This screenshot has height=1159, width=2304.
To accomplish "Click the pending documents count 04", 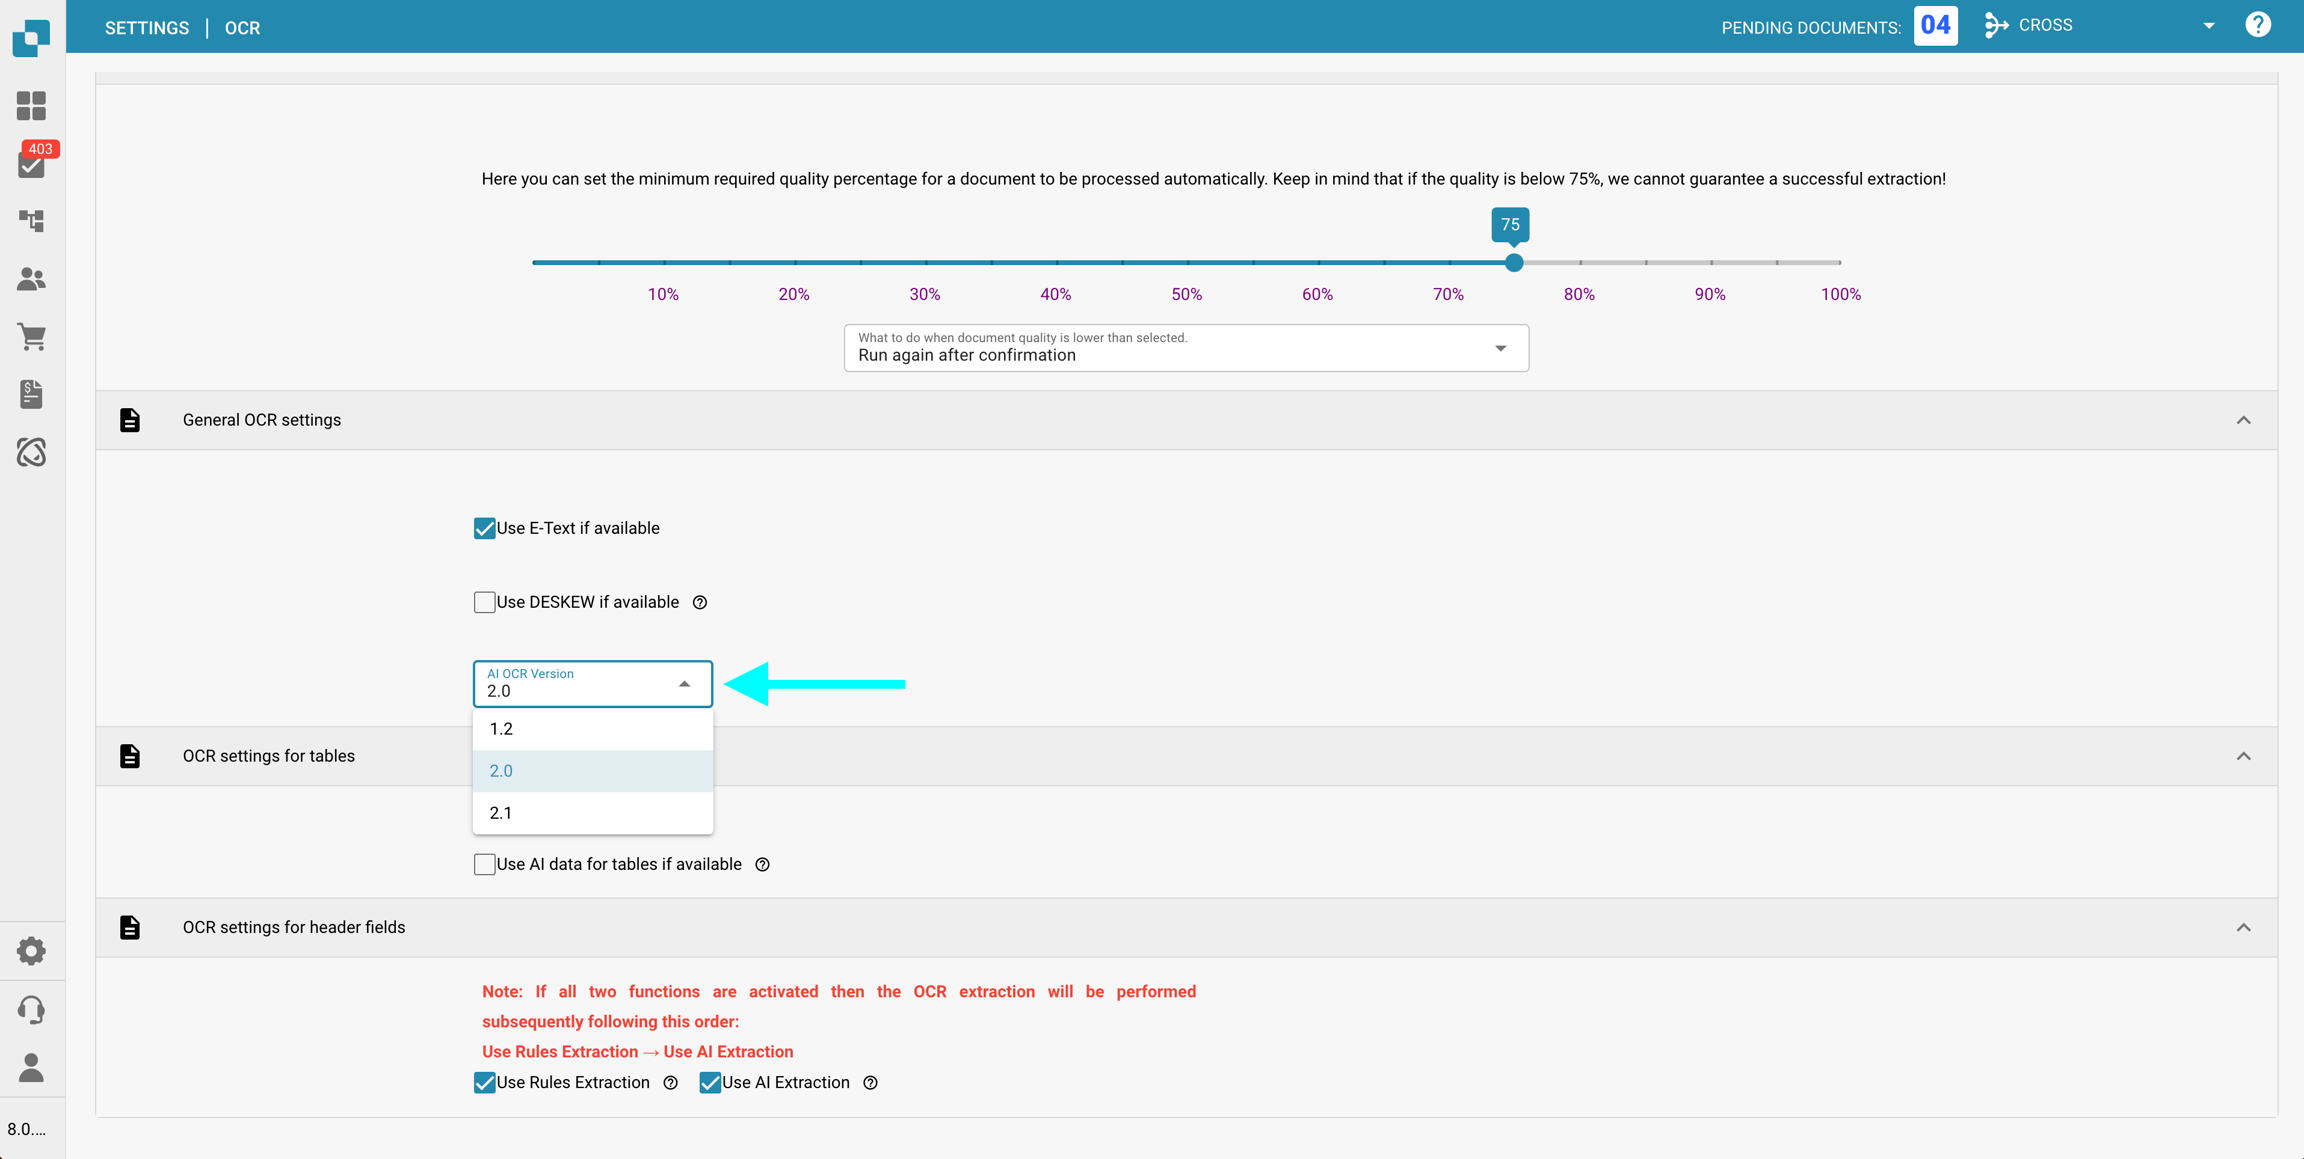I will tap(1935, 26).
